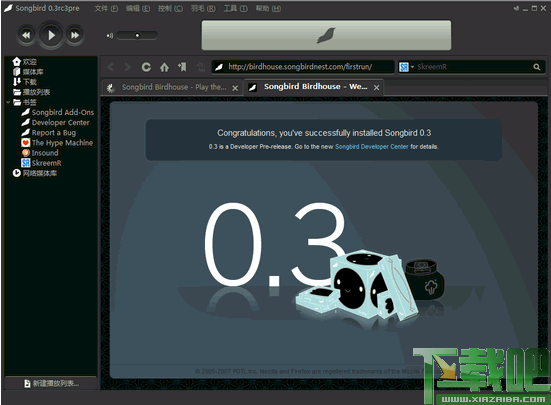
Task: Collapse the bookmarks folder in sidebar
Action: click(x=8, y=102)
